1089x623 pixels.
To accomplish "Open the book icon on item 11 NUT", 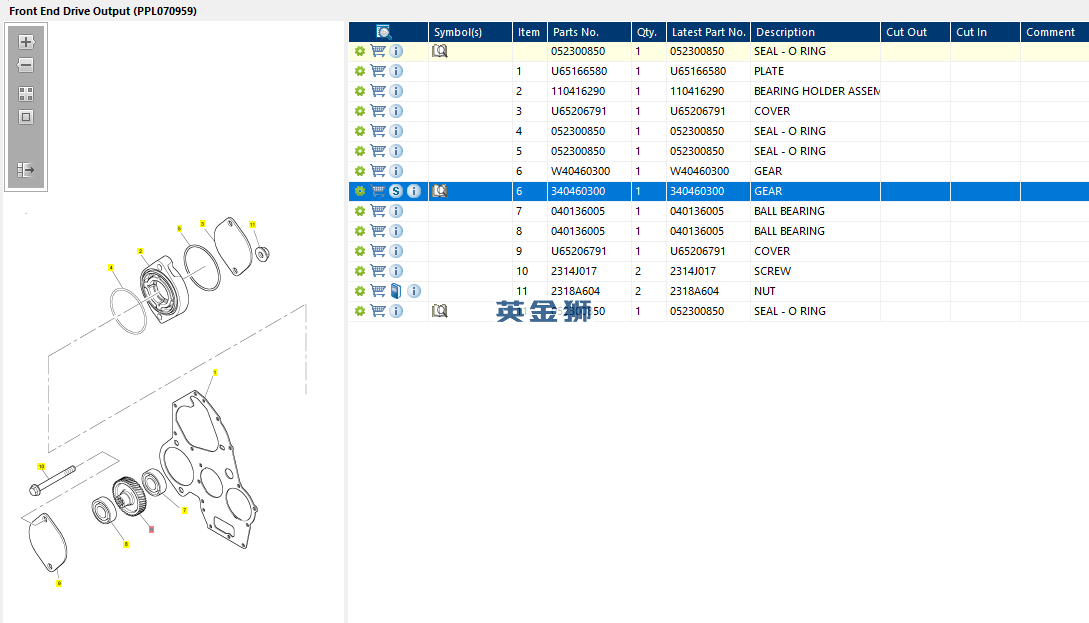I will click(x=396, y=291).
